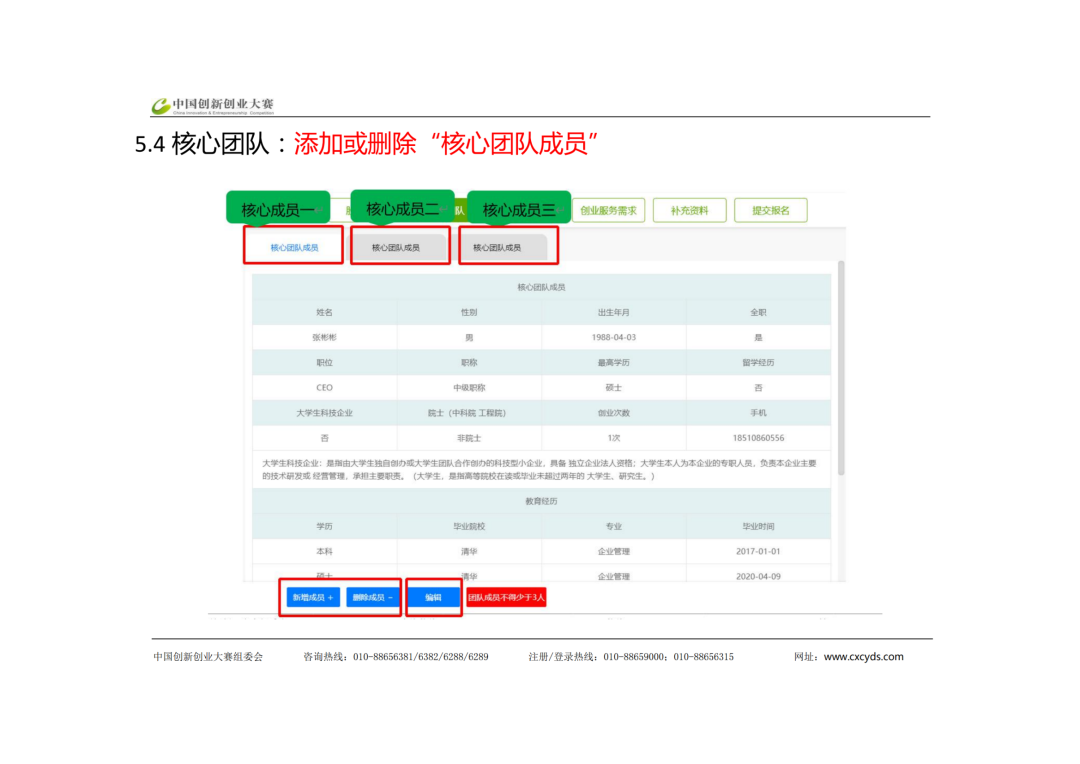
Task: Click the 新增成员 + button
Action: point(311,597)
